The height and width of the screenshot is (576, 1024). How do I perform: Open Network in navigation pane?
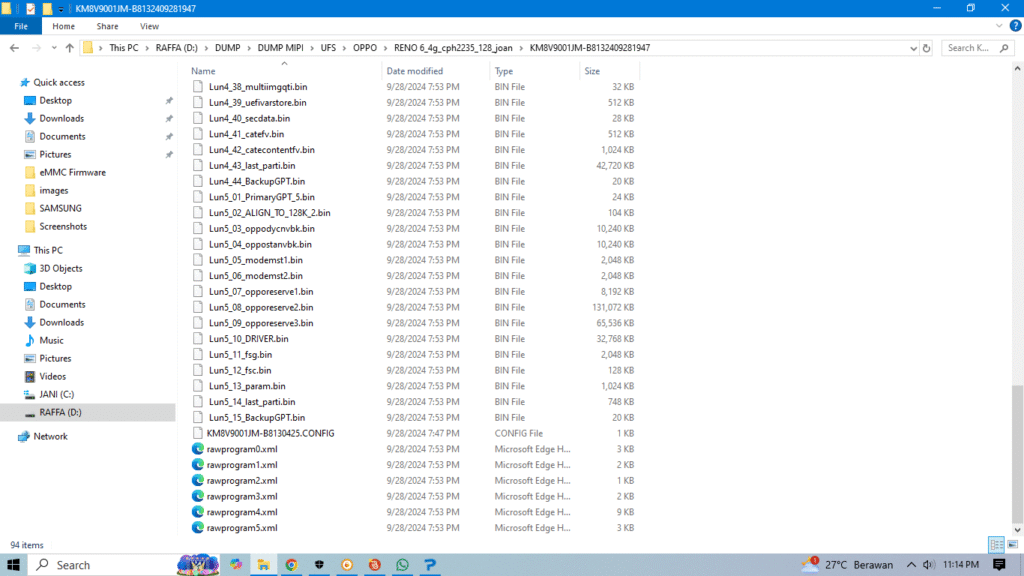[50, 436]
